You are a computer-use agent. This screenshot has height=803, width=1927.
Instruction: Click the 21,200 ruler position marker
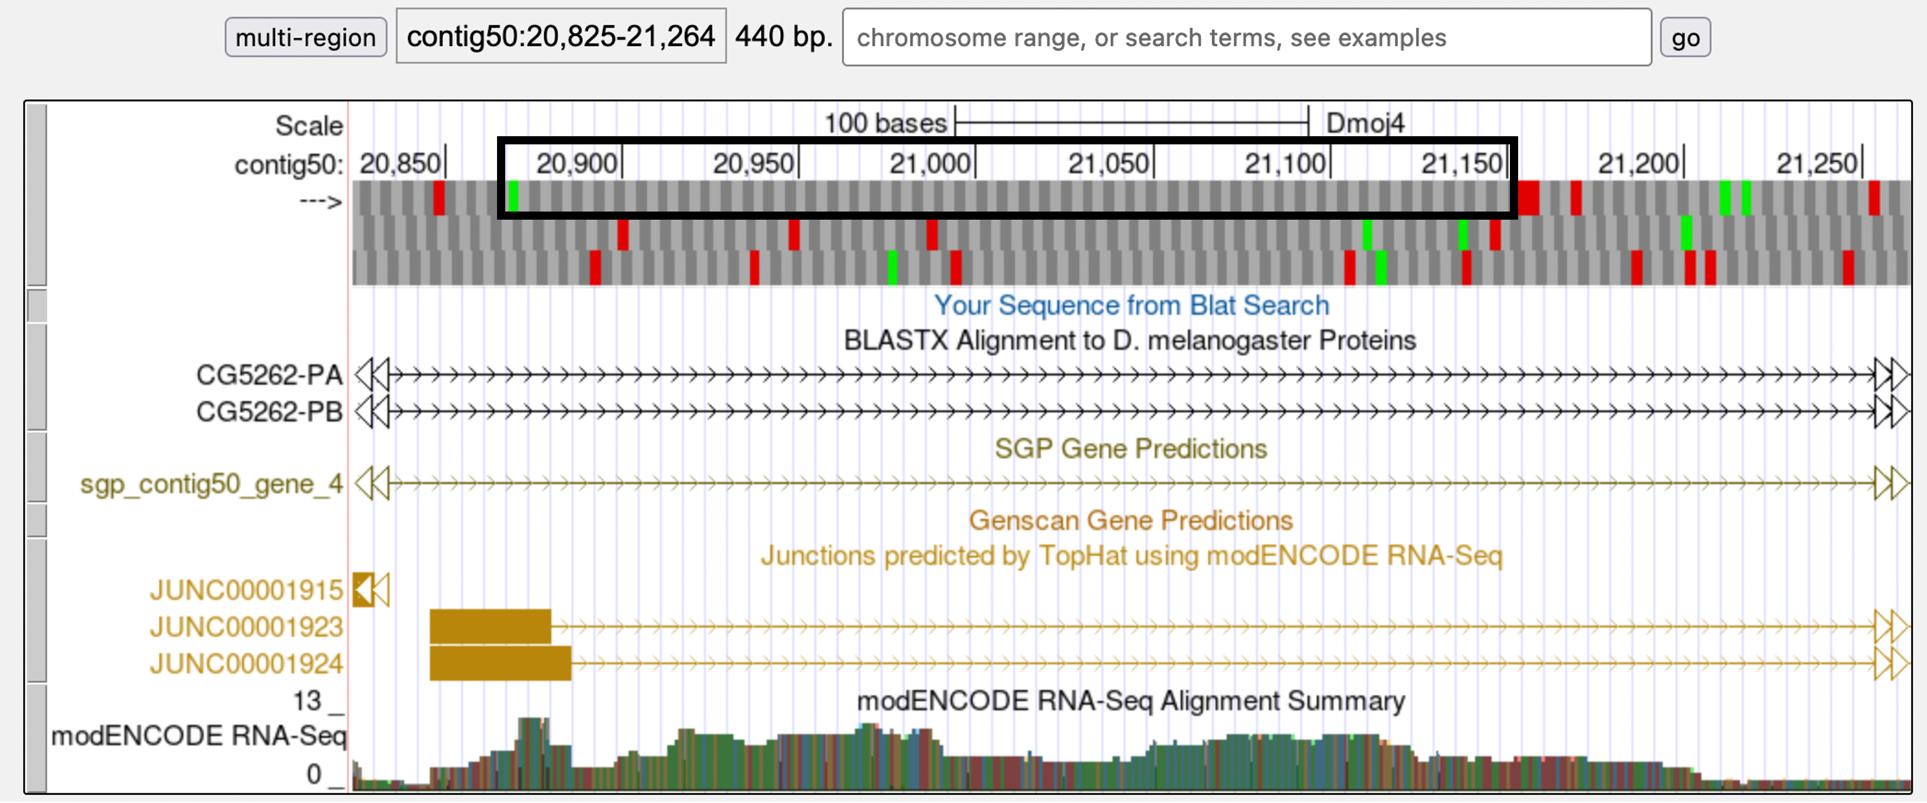click(1638, 163)
